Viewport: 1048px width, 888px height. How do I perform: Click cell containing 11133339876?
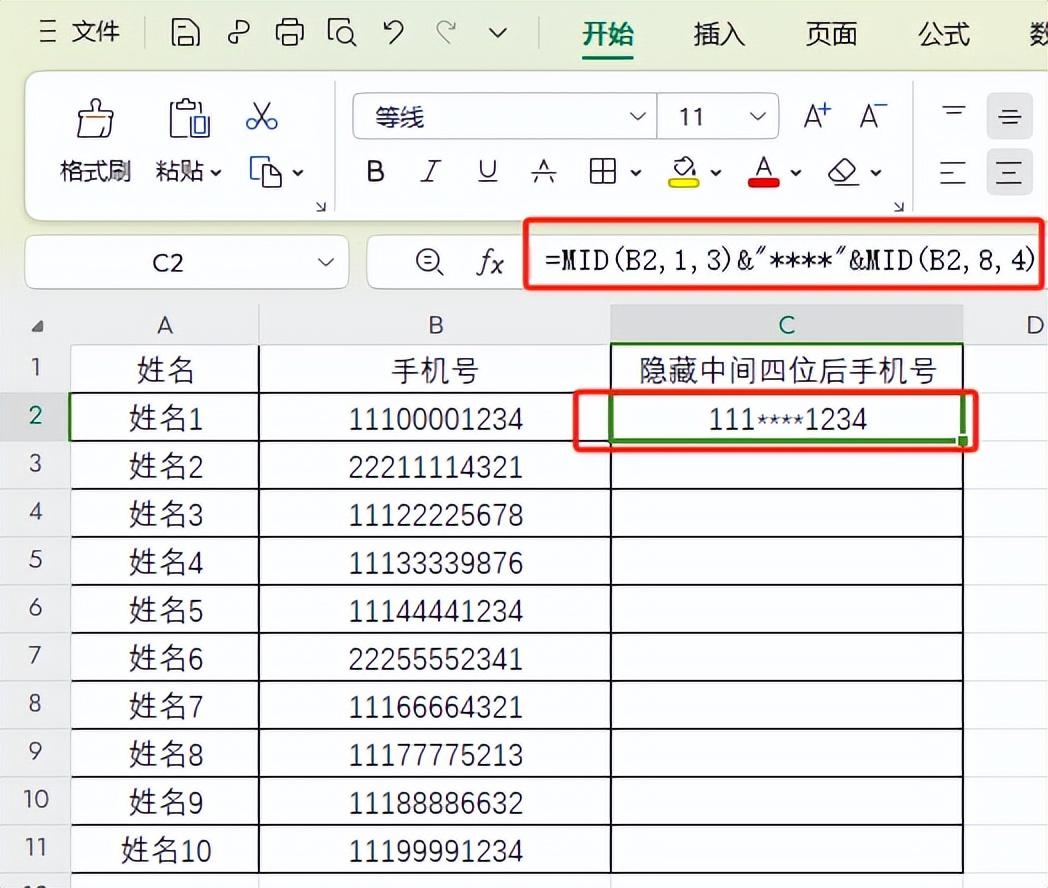(x=435, y=562)
